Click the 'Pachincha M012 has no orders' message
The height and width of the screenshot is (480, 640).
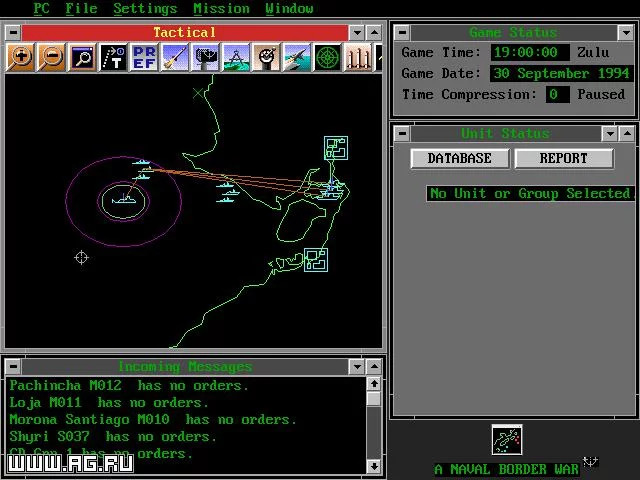(129, 386)
